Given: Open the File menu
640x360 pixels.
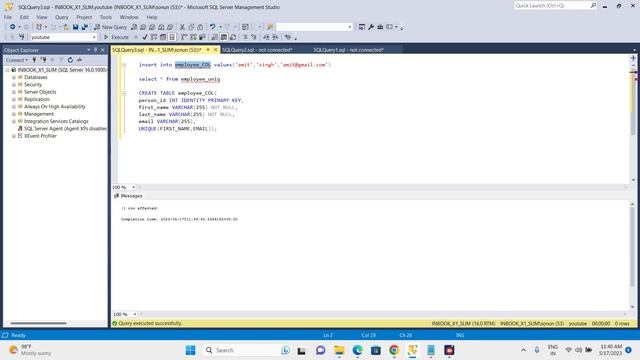Looking at the screenshot, I should point(8,17).
